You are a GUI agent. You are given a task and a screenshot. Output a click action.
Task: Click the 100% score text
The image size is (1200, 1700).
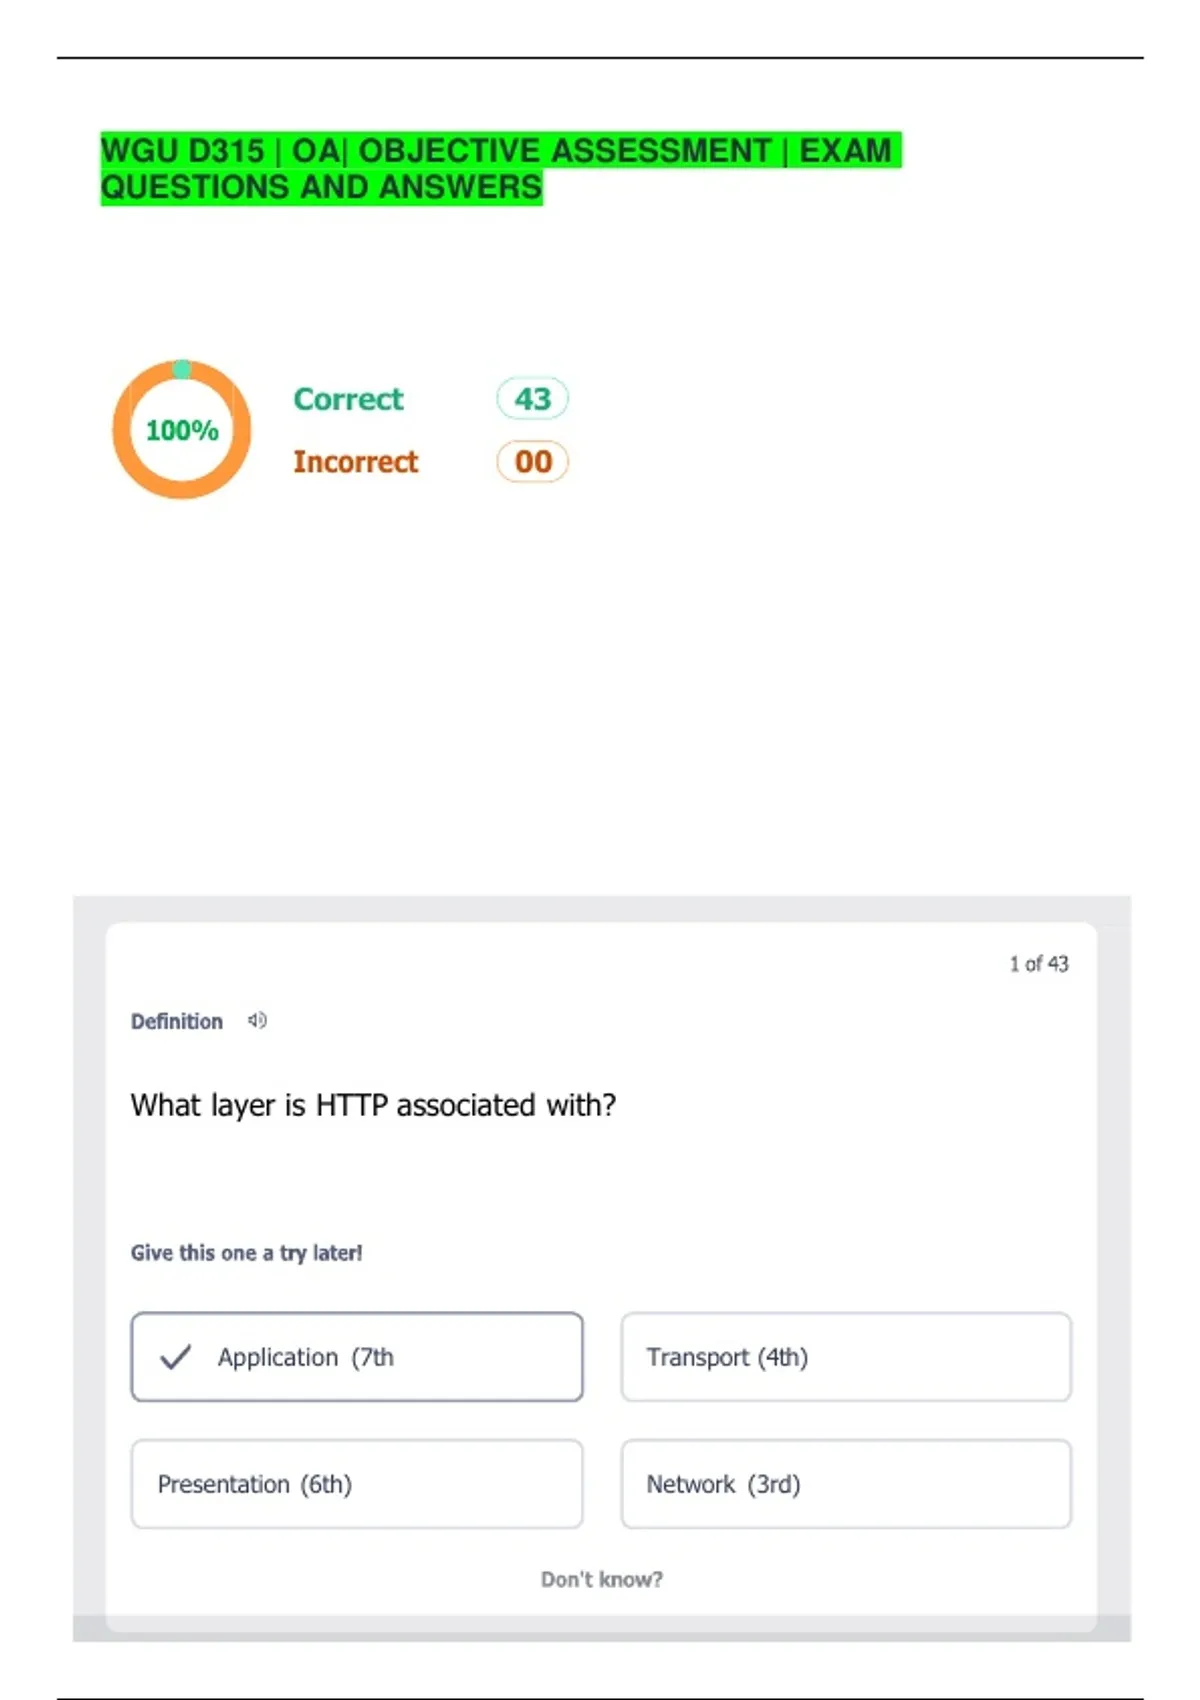click(182, 431)
